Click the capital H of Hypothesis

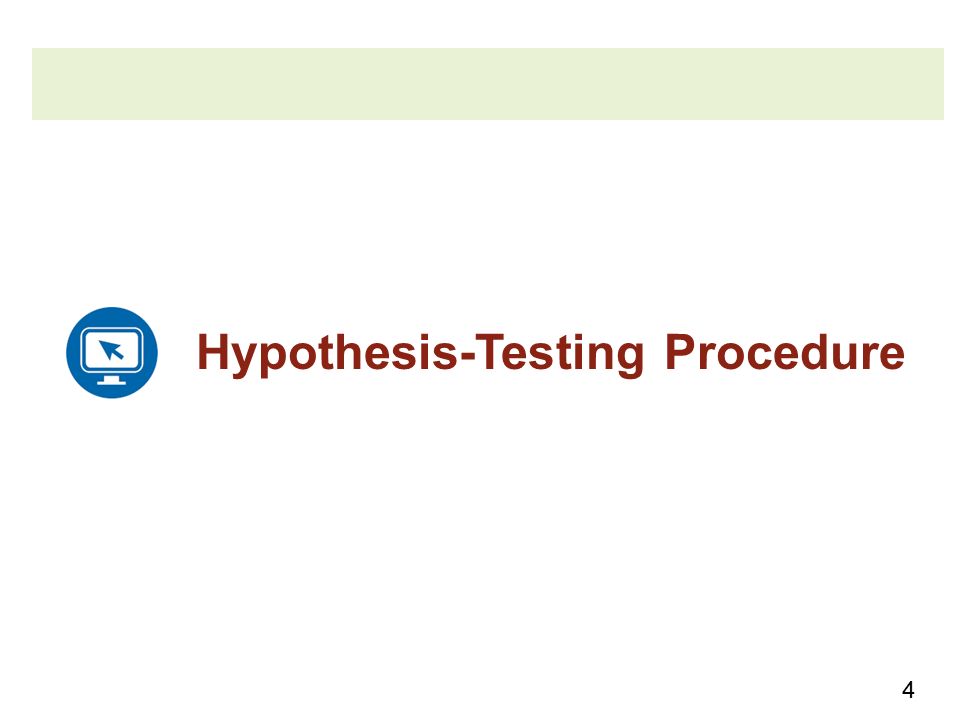212,351
